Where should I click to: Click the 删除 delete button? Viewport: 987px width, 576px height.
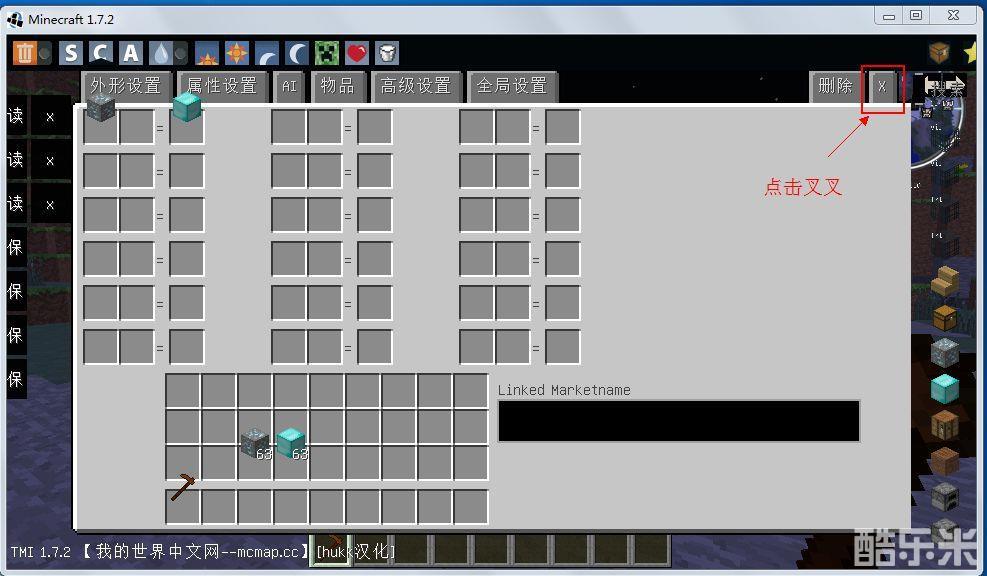click(x=835, y=86)
